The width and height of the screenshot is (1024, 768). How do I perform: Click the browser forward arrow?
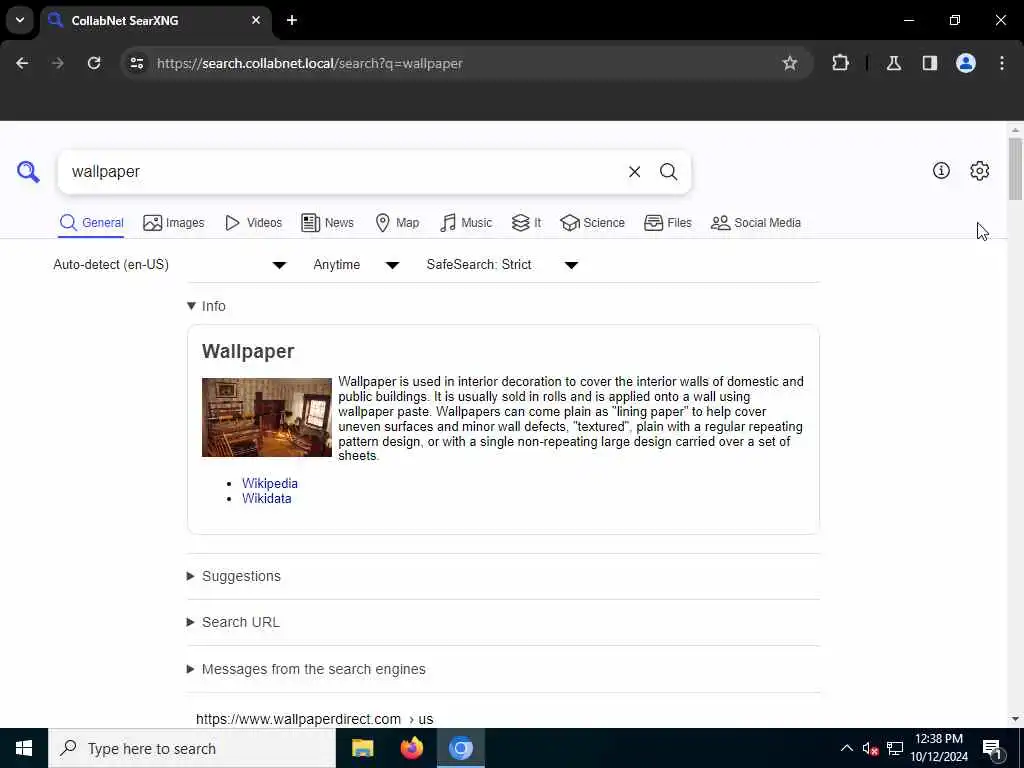coord(57,63)
